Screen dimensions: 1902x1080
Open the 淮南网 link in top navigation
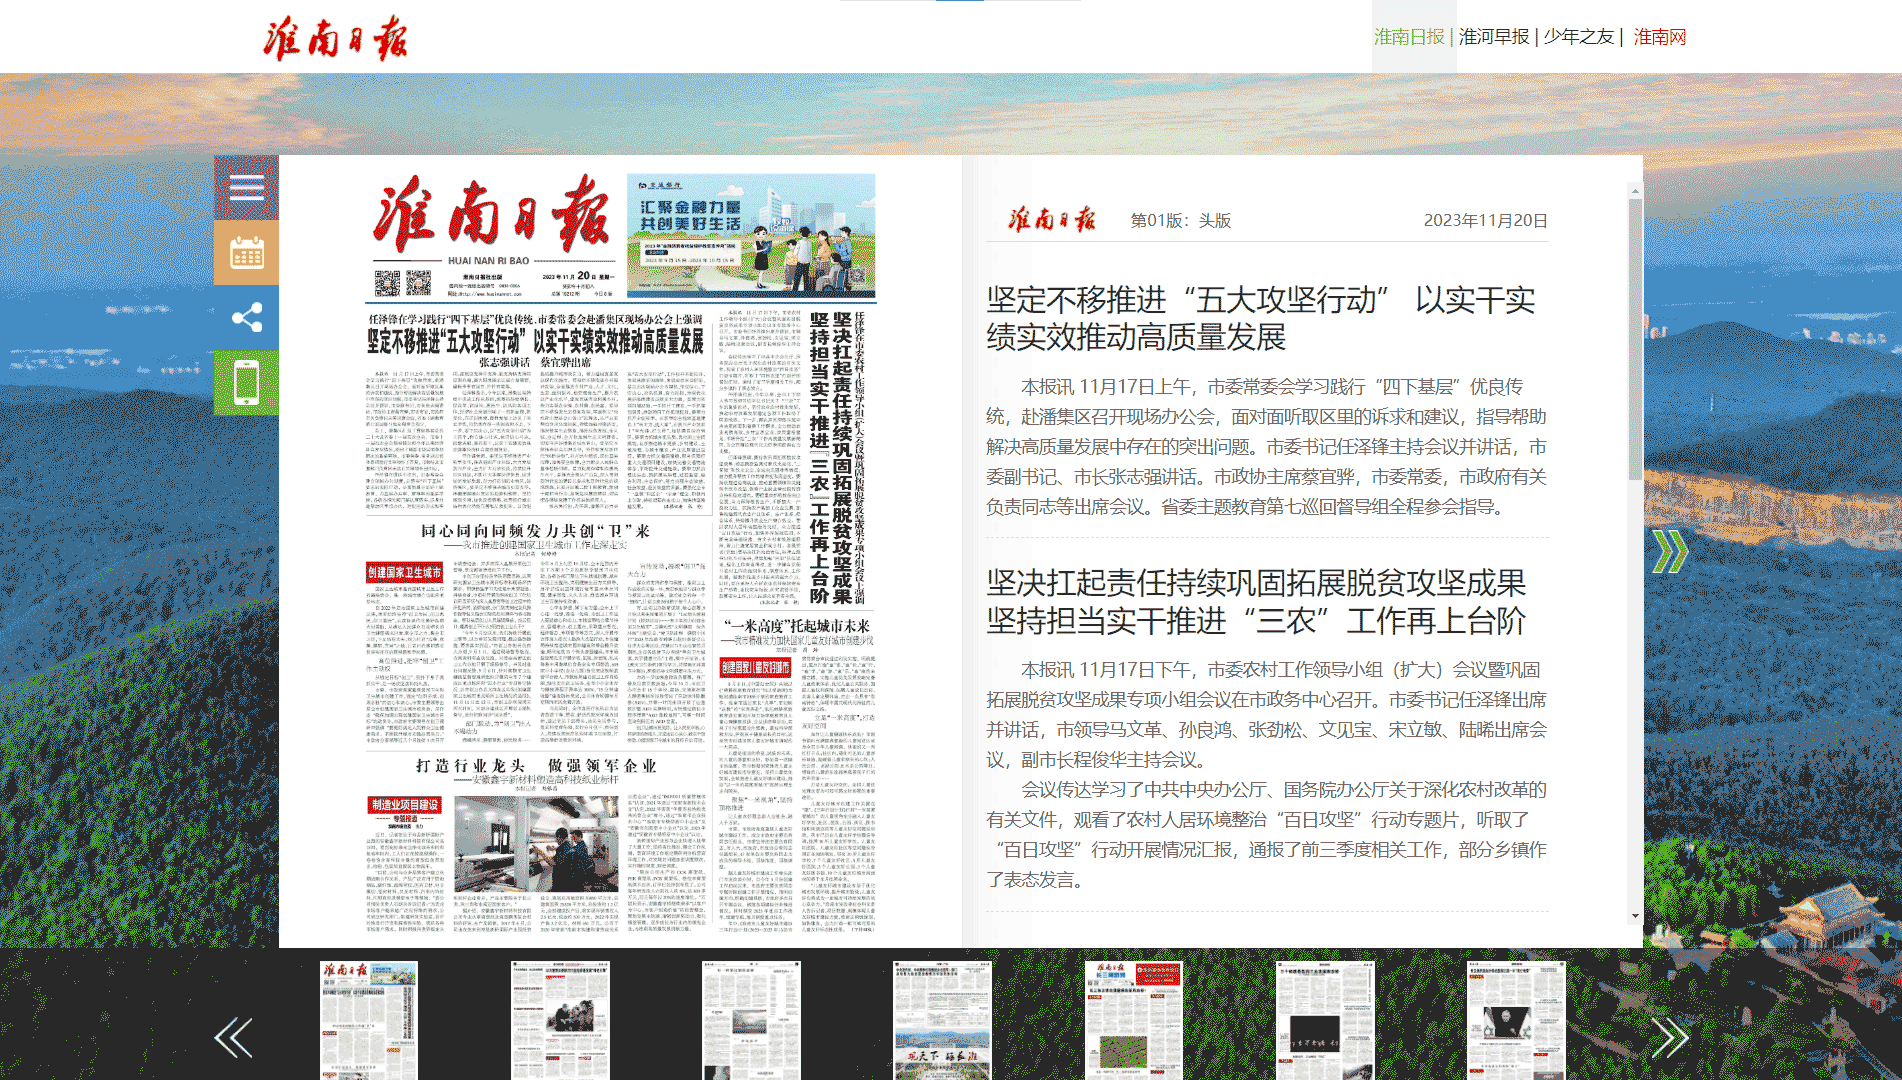[x=1660, y=37]
